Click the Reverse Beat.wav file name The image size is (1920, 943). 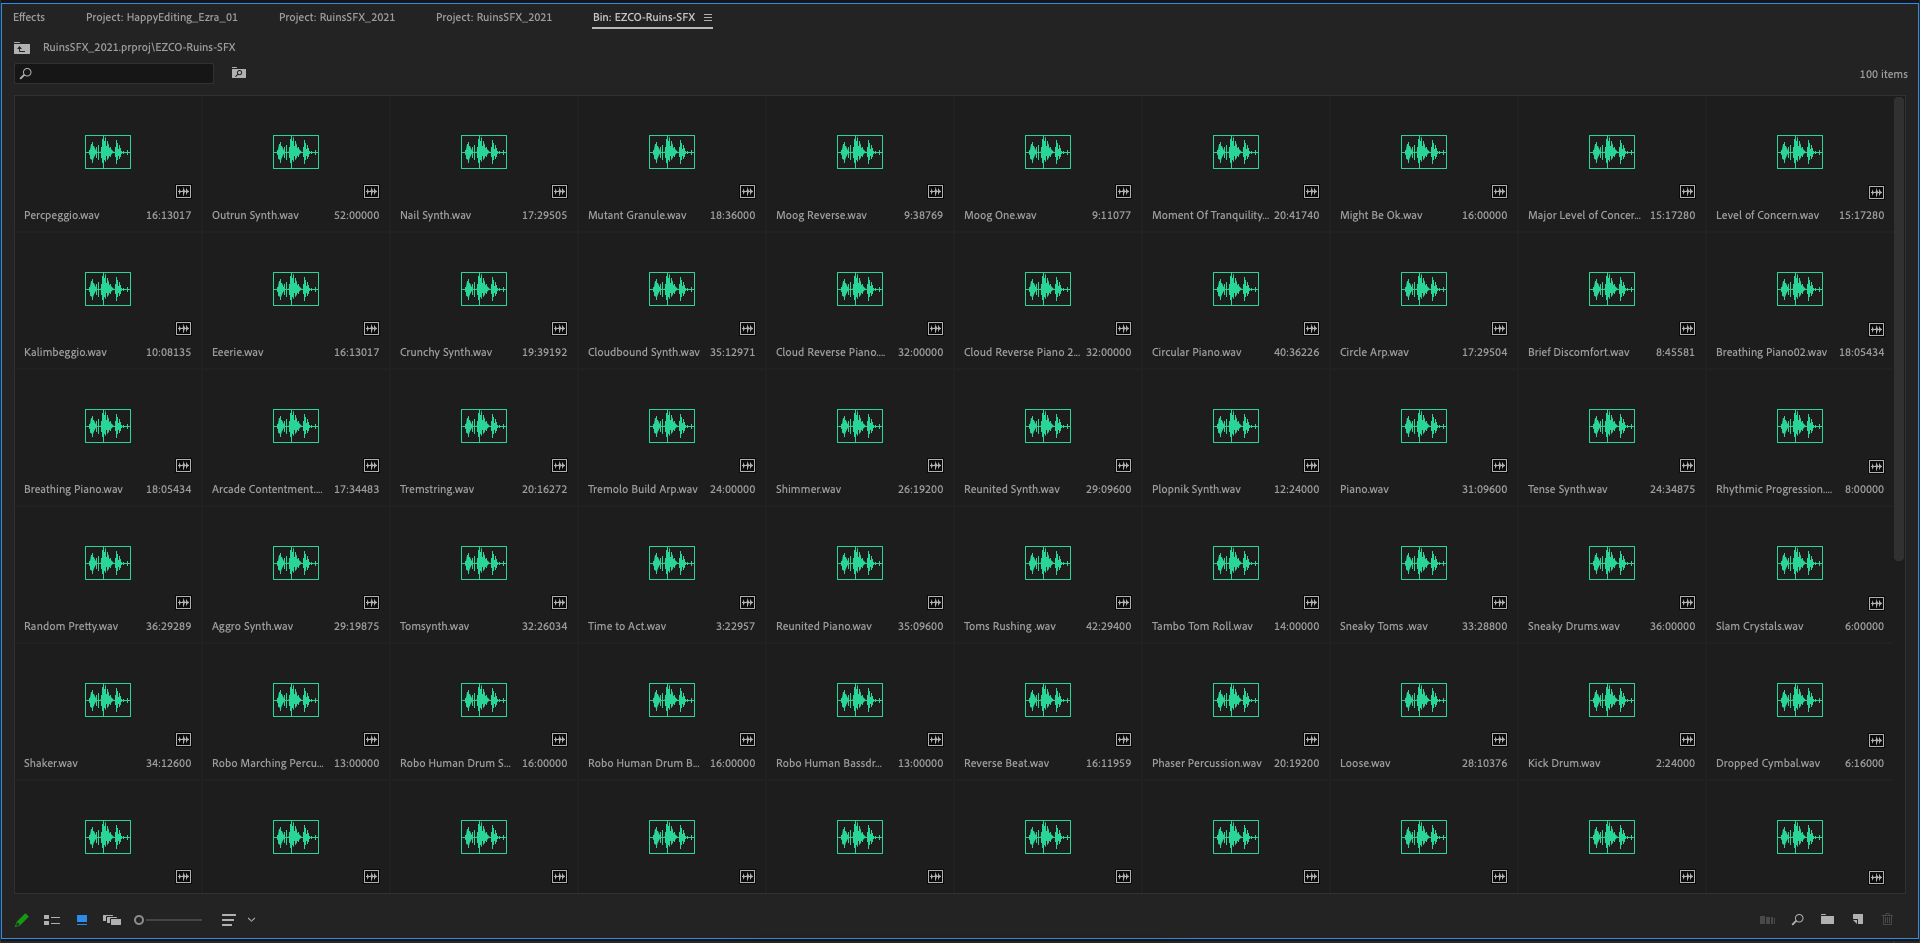coord(1007,763)
